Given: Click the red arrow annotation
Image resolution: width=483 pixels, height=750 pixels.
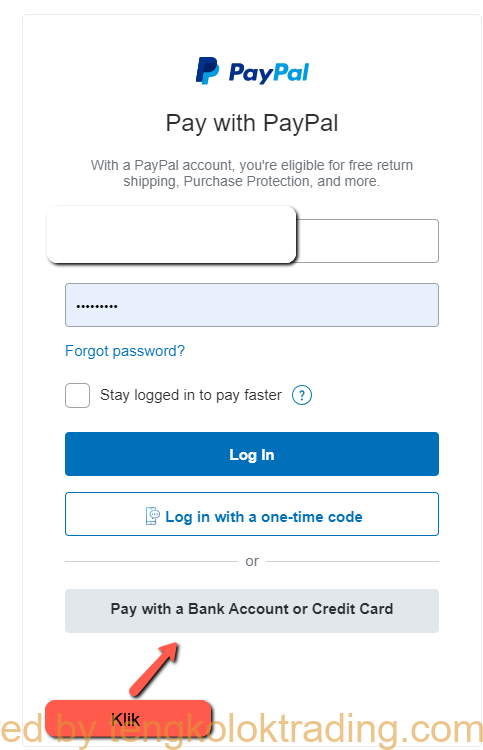Looking at the screenshot, I should 154,668.
